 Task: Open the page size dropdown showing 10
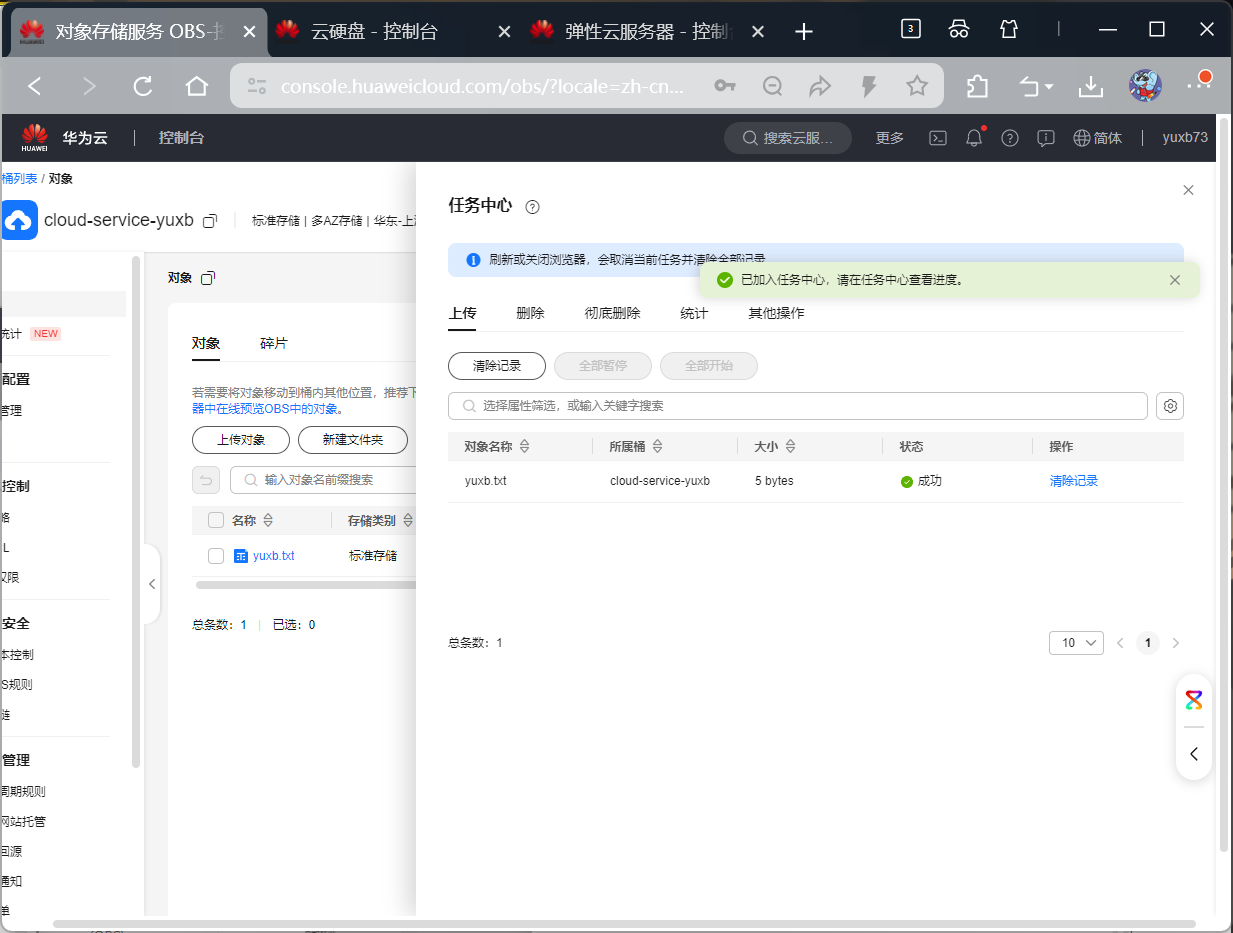pyautogui.click(x=1076, y=643)
